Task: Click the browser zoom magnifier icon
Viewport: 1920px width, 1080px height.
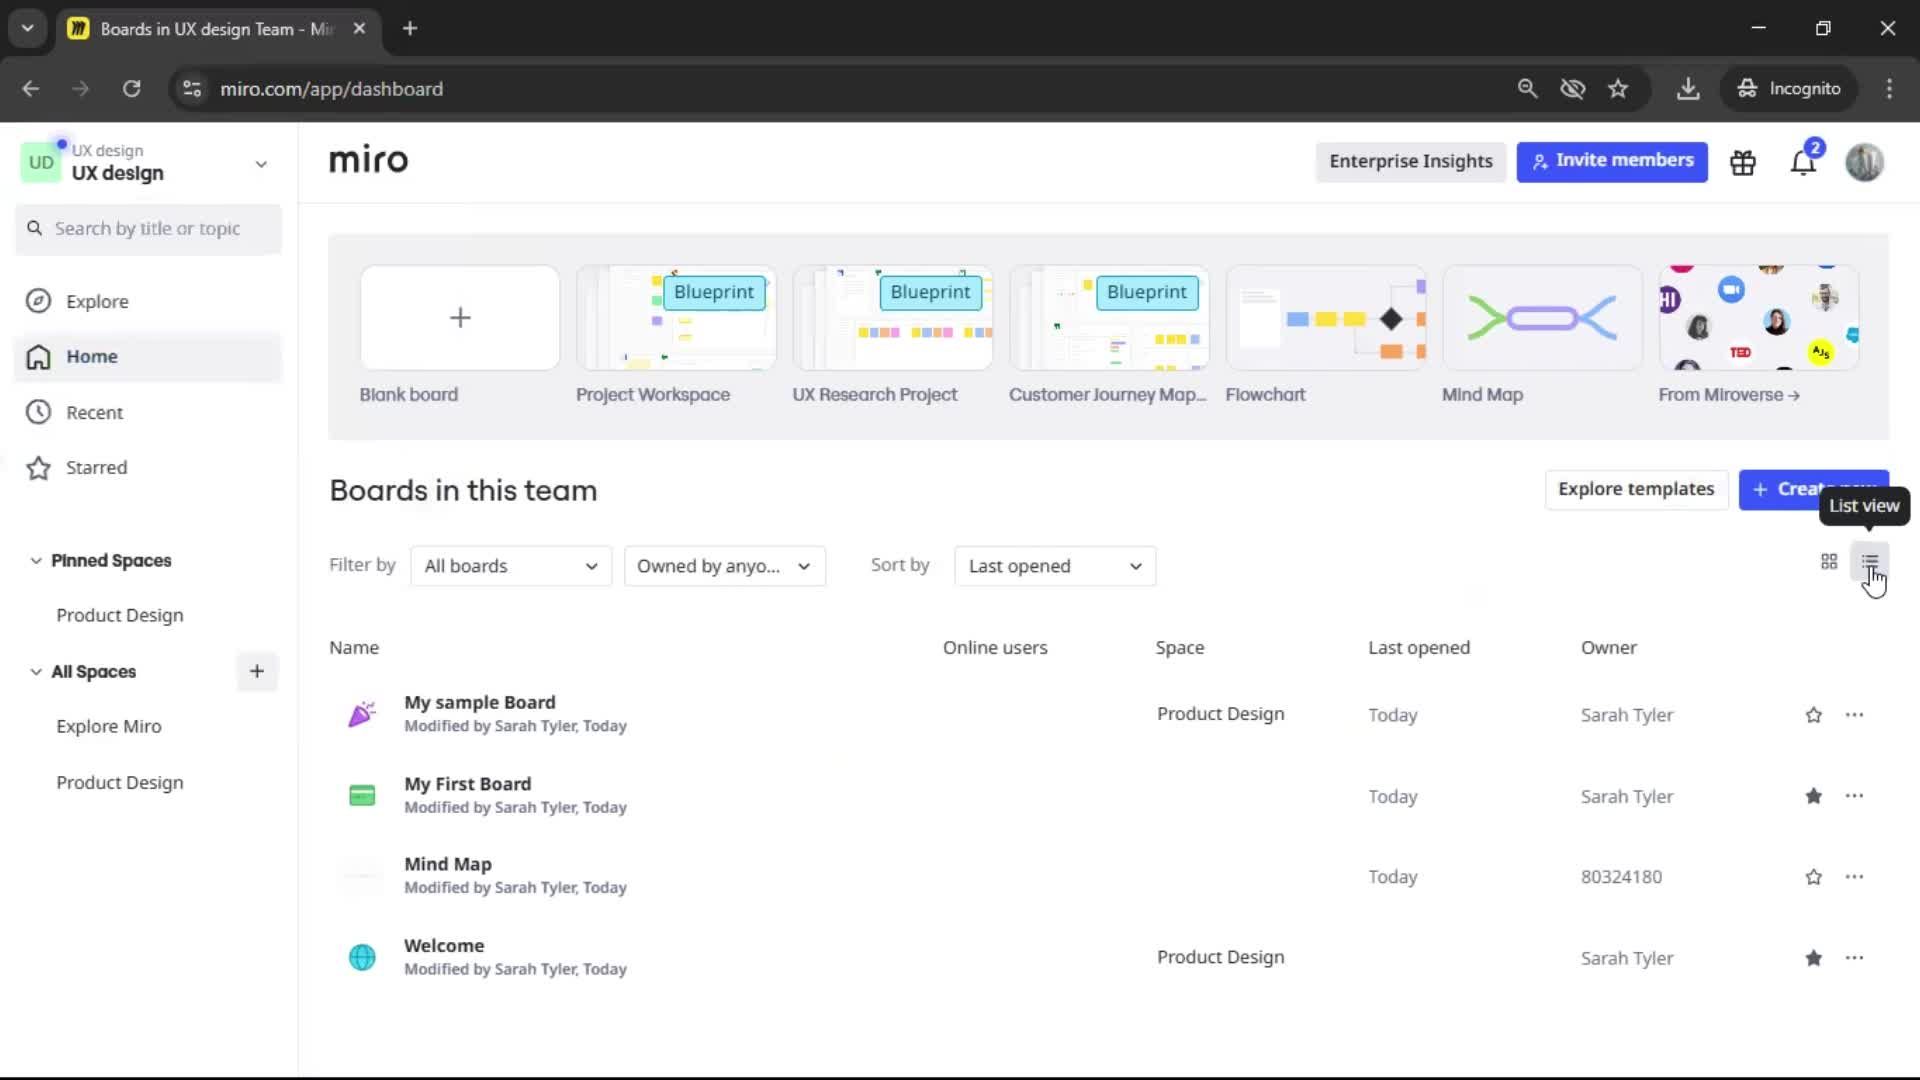Action: pyautogui.click(x=1526, y=89)
